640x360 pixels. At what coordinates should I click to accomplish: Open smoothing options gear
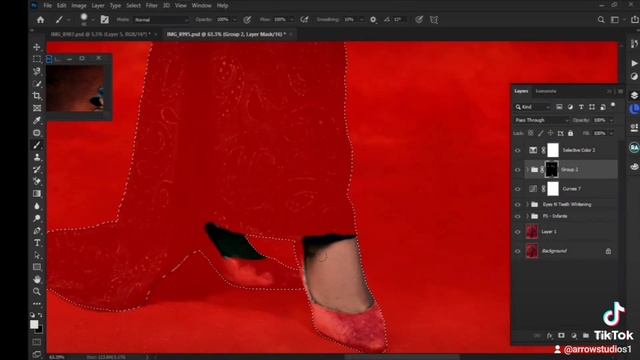tap(373, 20)
